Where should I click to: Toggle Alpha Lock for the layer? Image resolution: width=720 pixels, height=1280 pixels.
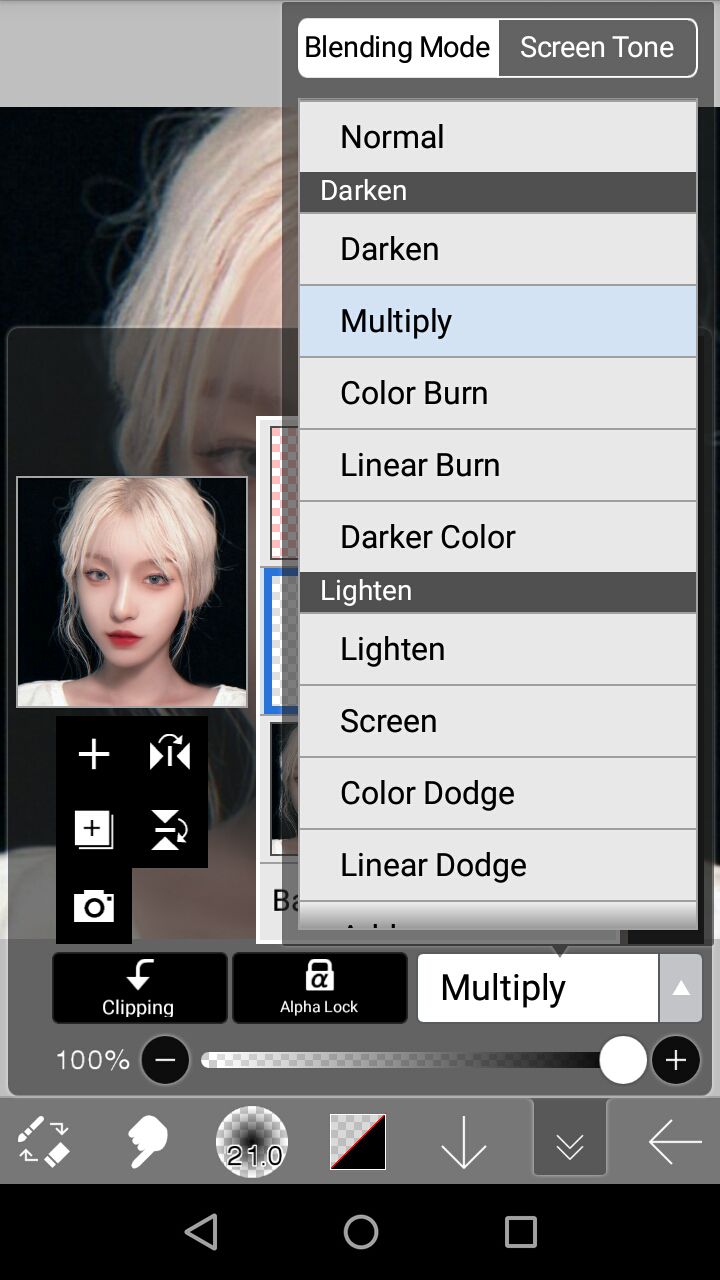pos(319,988)
